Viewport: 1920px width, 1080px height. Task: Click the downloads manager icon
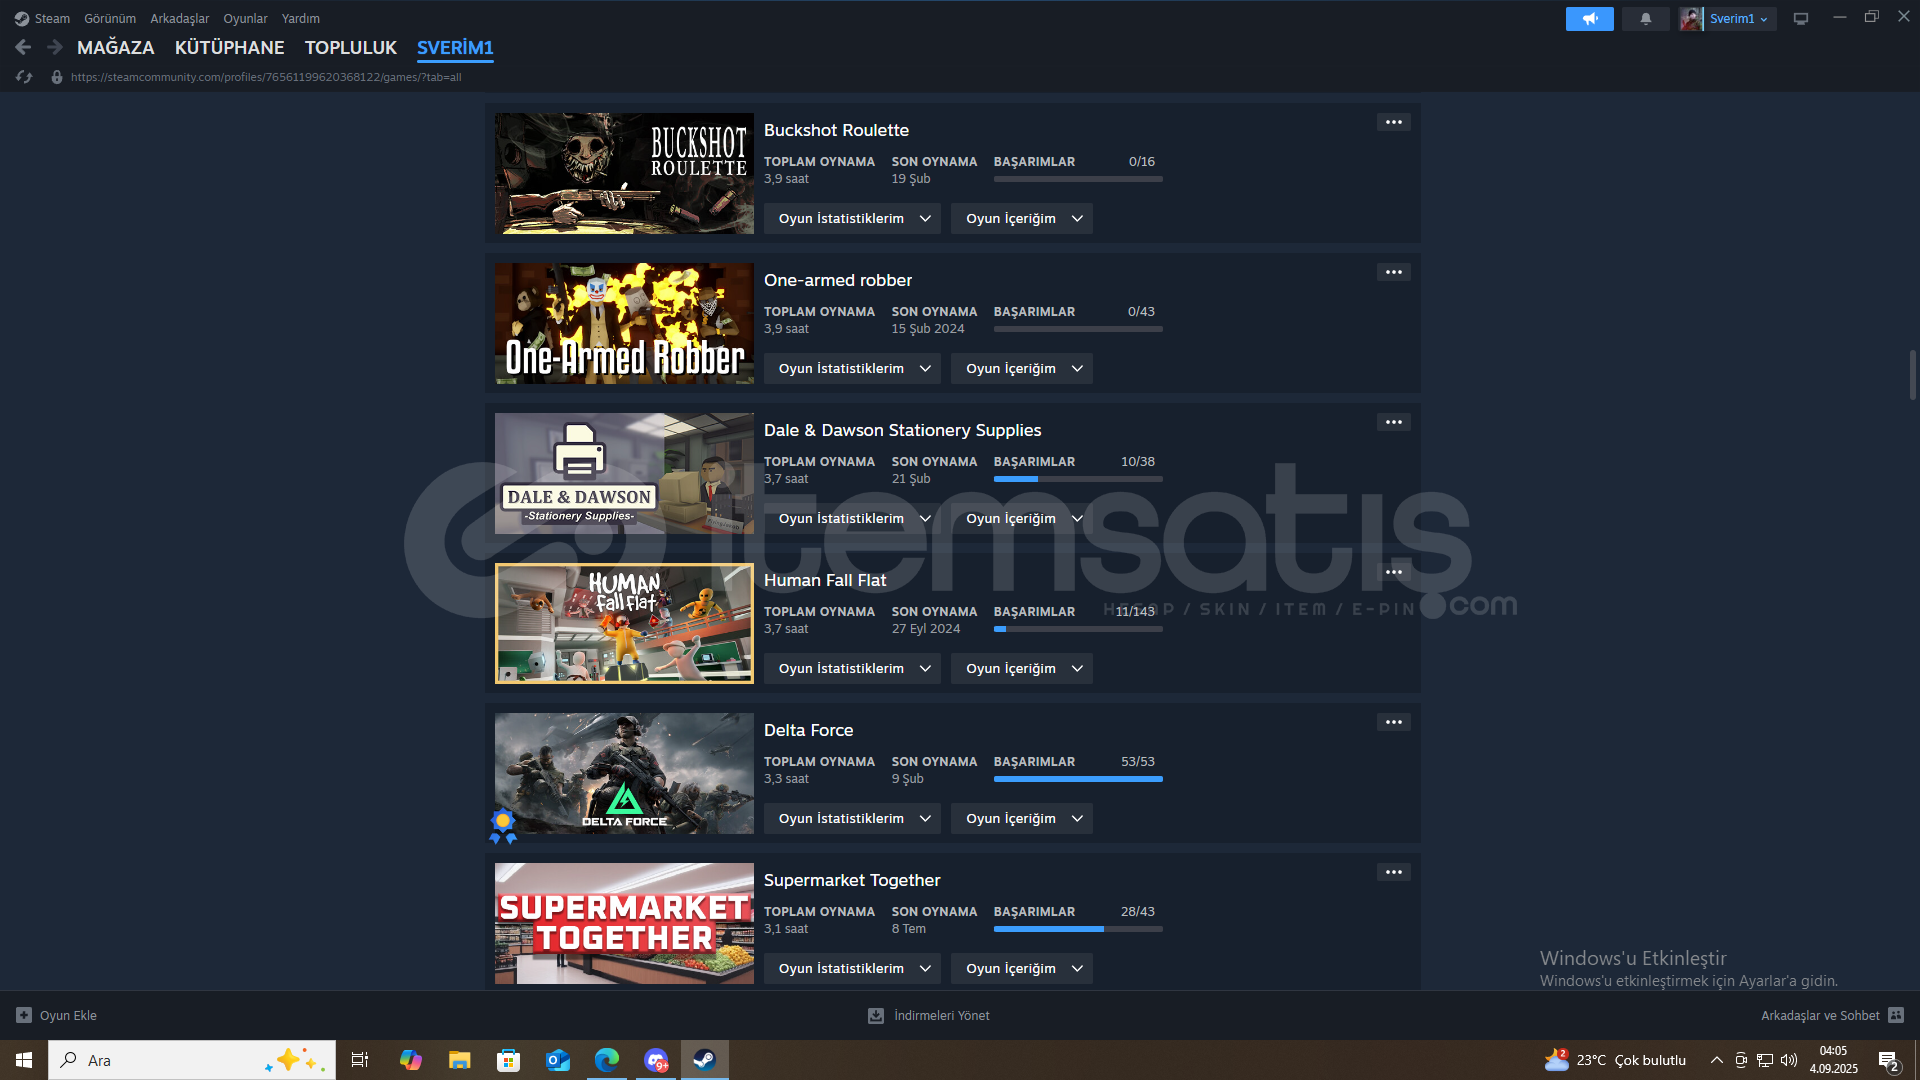coord(876,1015)
